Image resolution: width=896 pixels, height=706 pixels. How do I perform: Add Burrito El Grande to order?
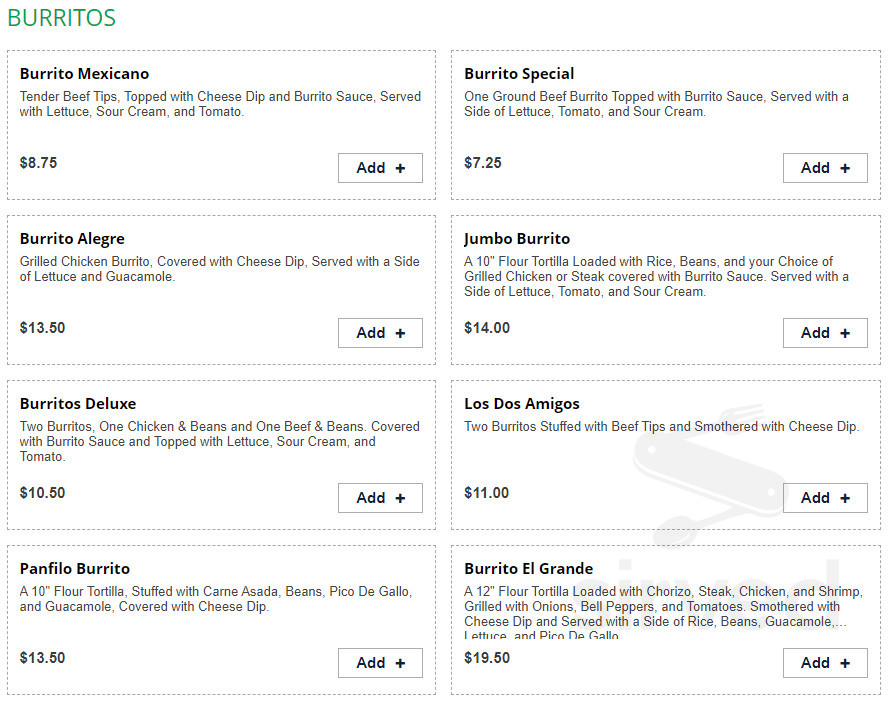[824, 663]
